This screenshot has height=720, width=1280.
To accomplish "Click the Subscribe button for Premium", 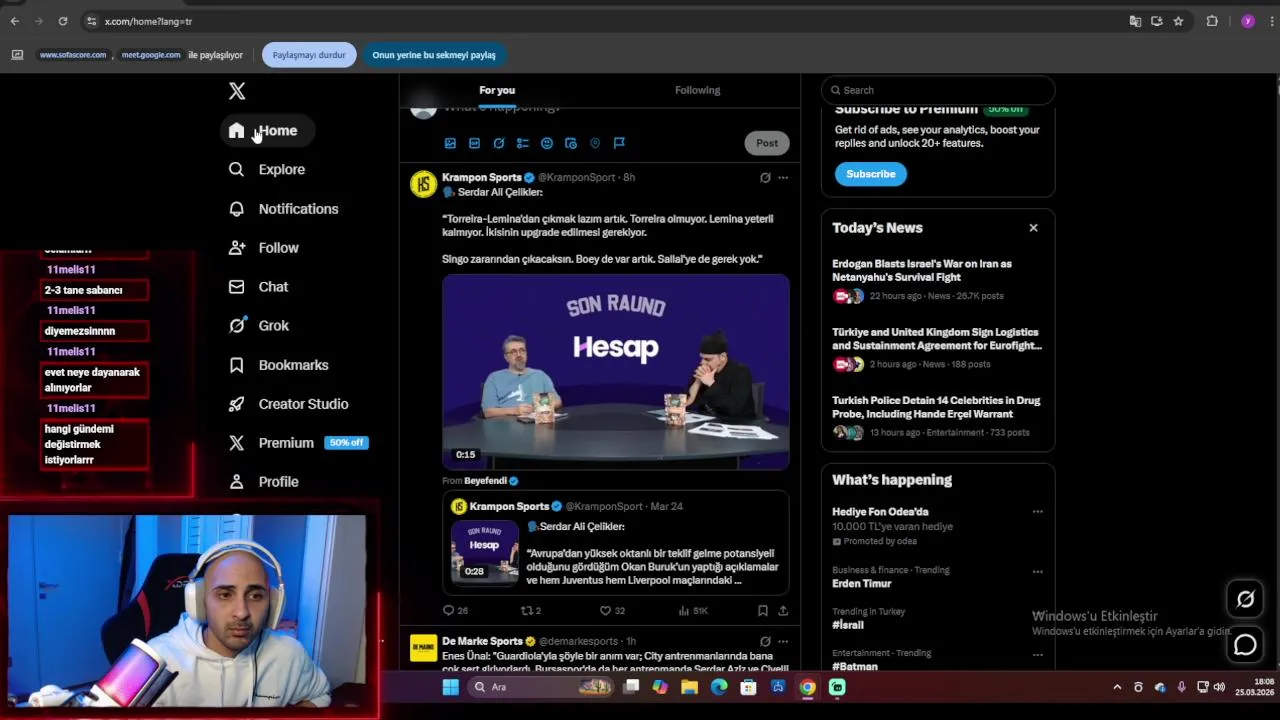I will point(871,174).
